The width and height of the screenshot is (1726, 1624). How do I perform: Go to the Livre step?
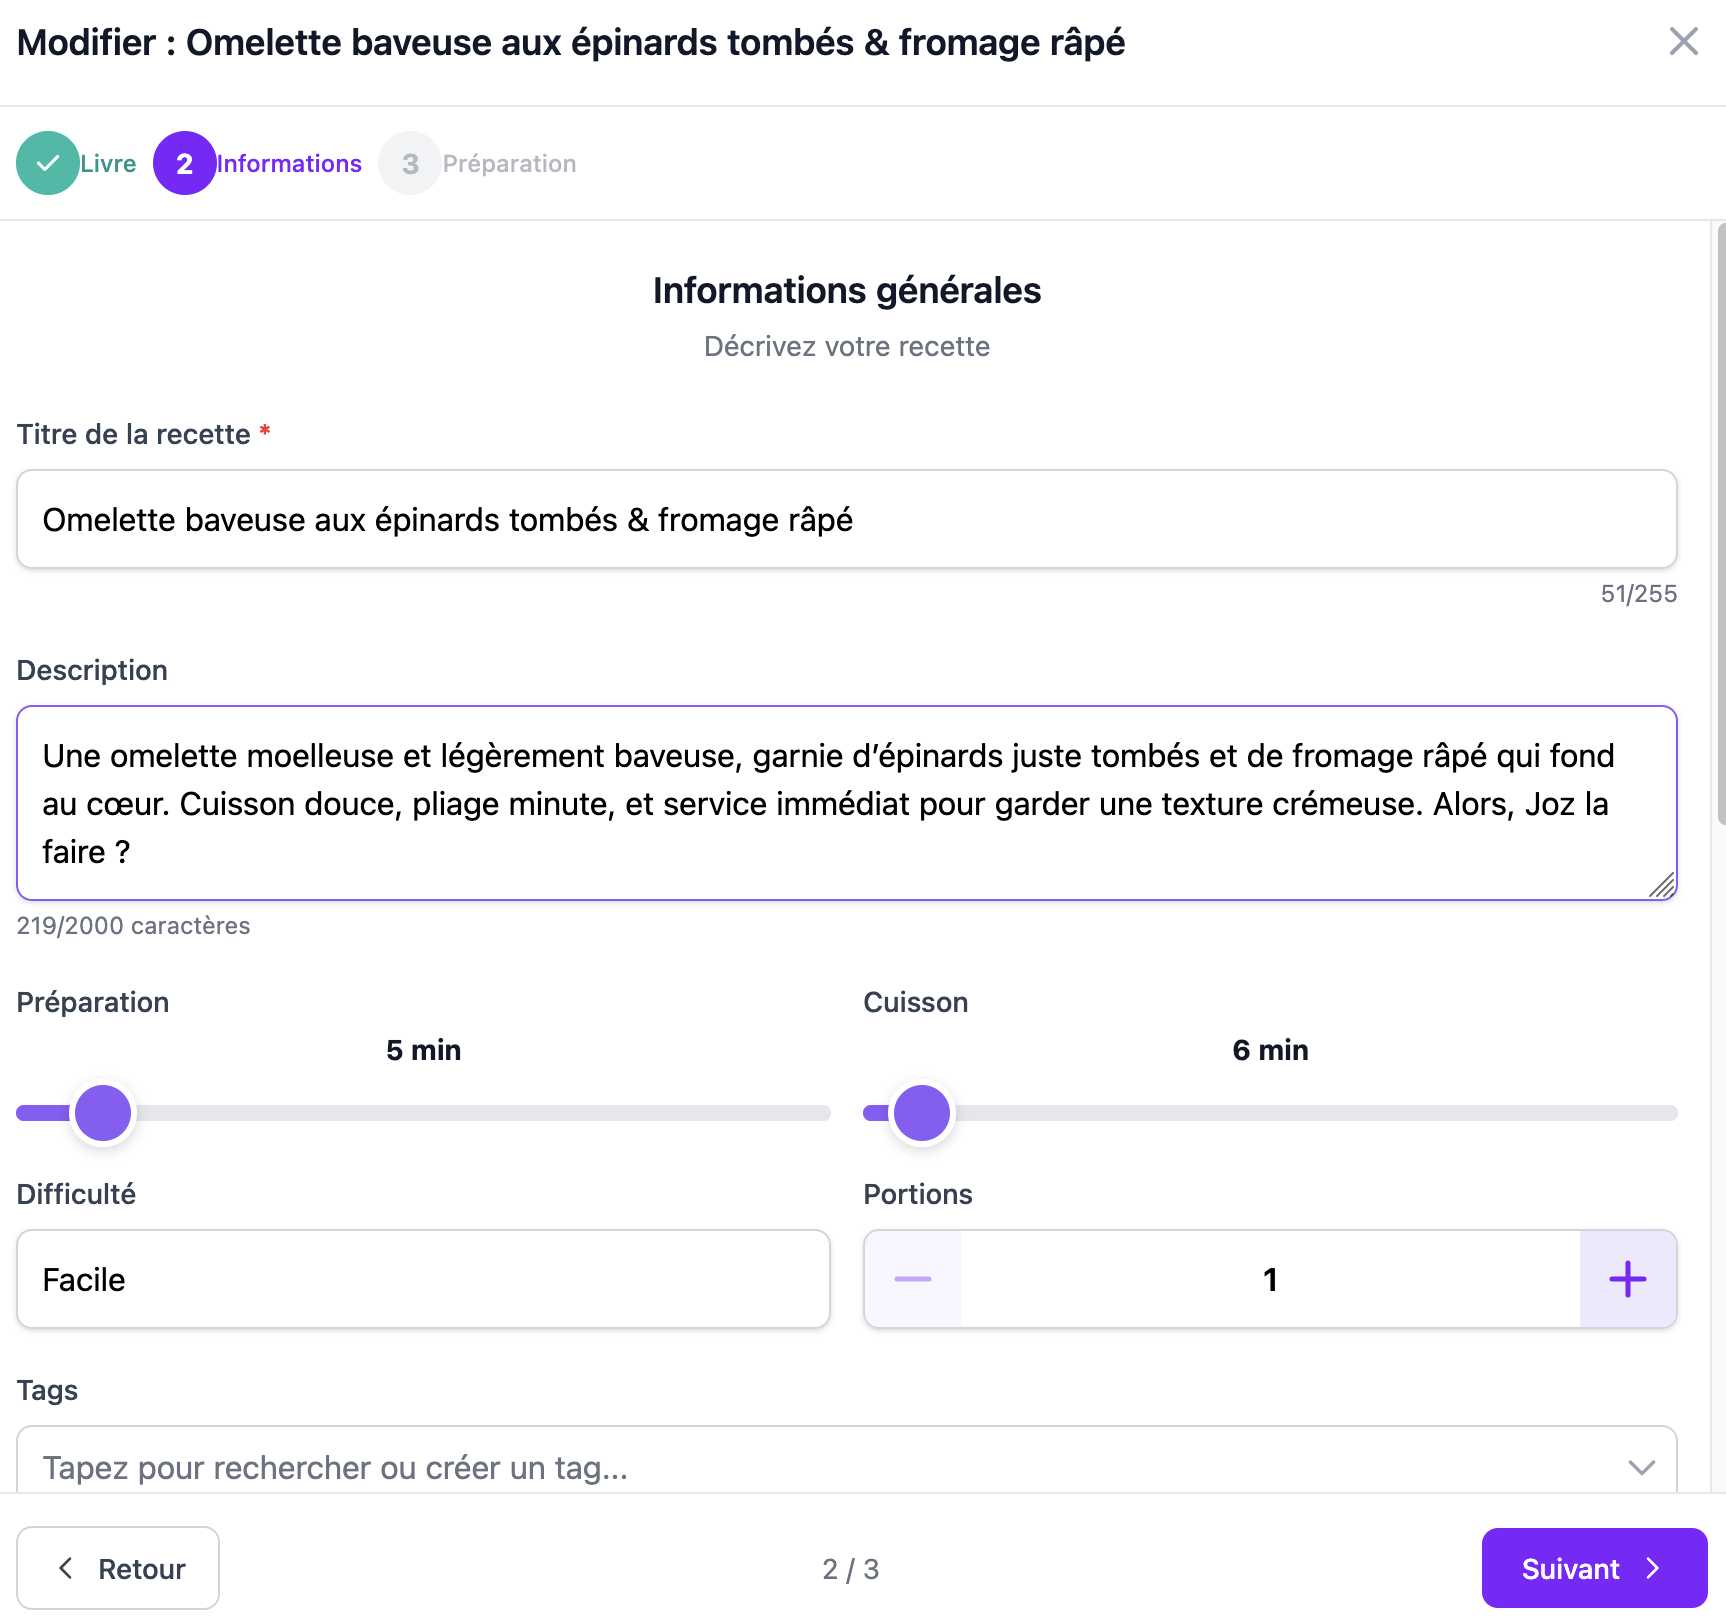[108, 163]
